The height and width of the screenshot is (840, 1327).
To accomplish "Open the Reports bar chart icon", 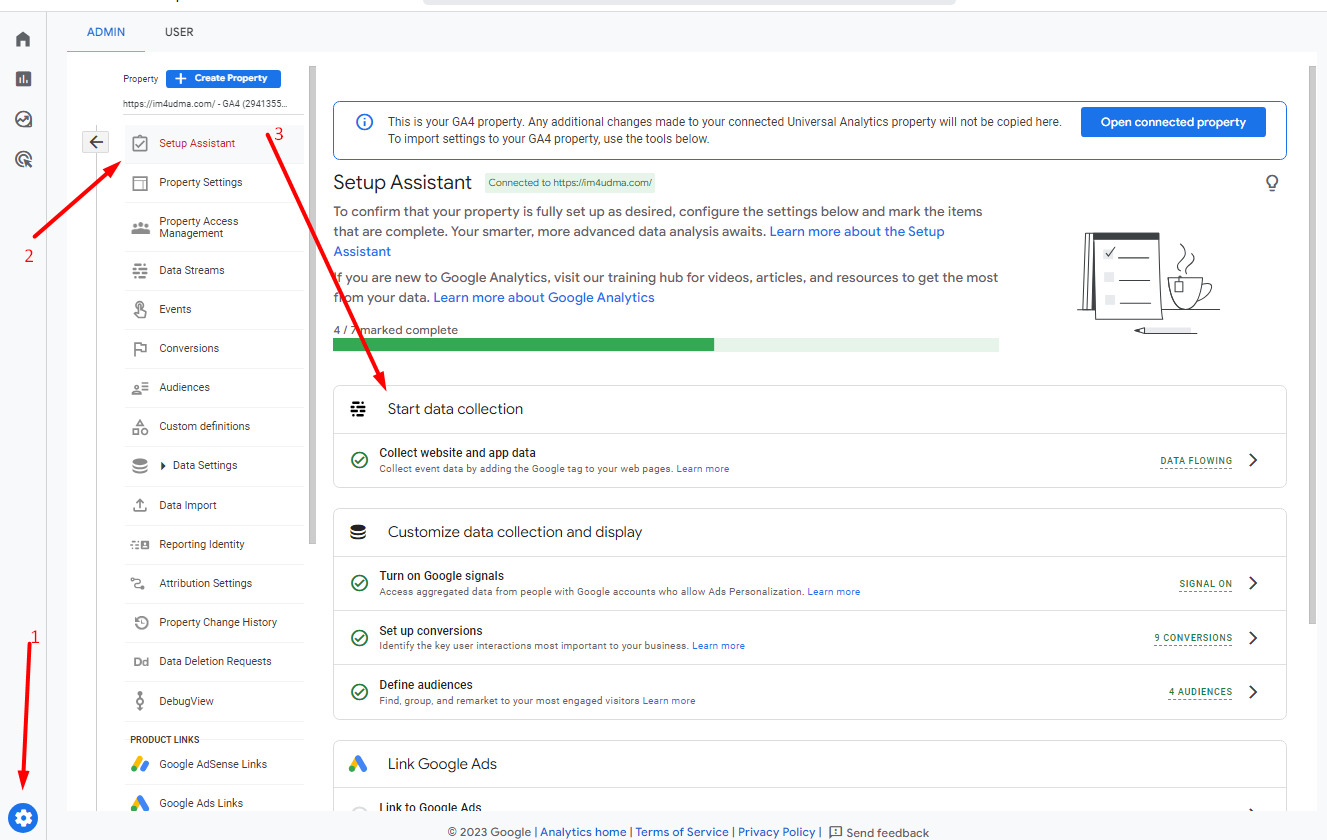I will pyautogui.click(x=23, y=79).
